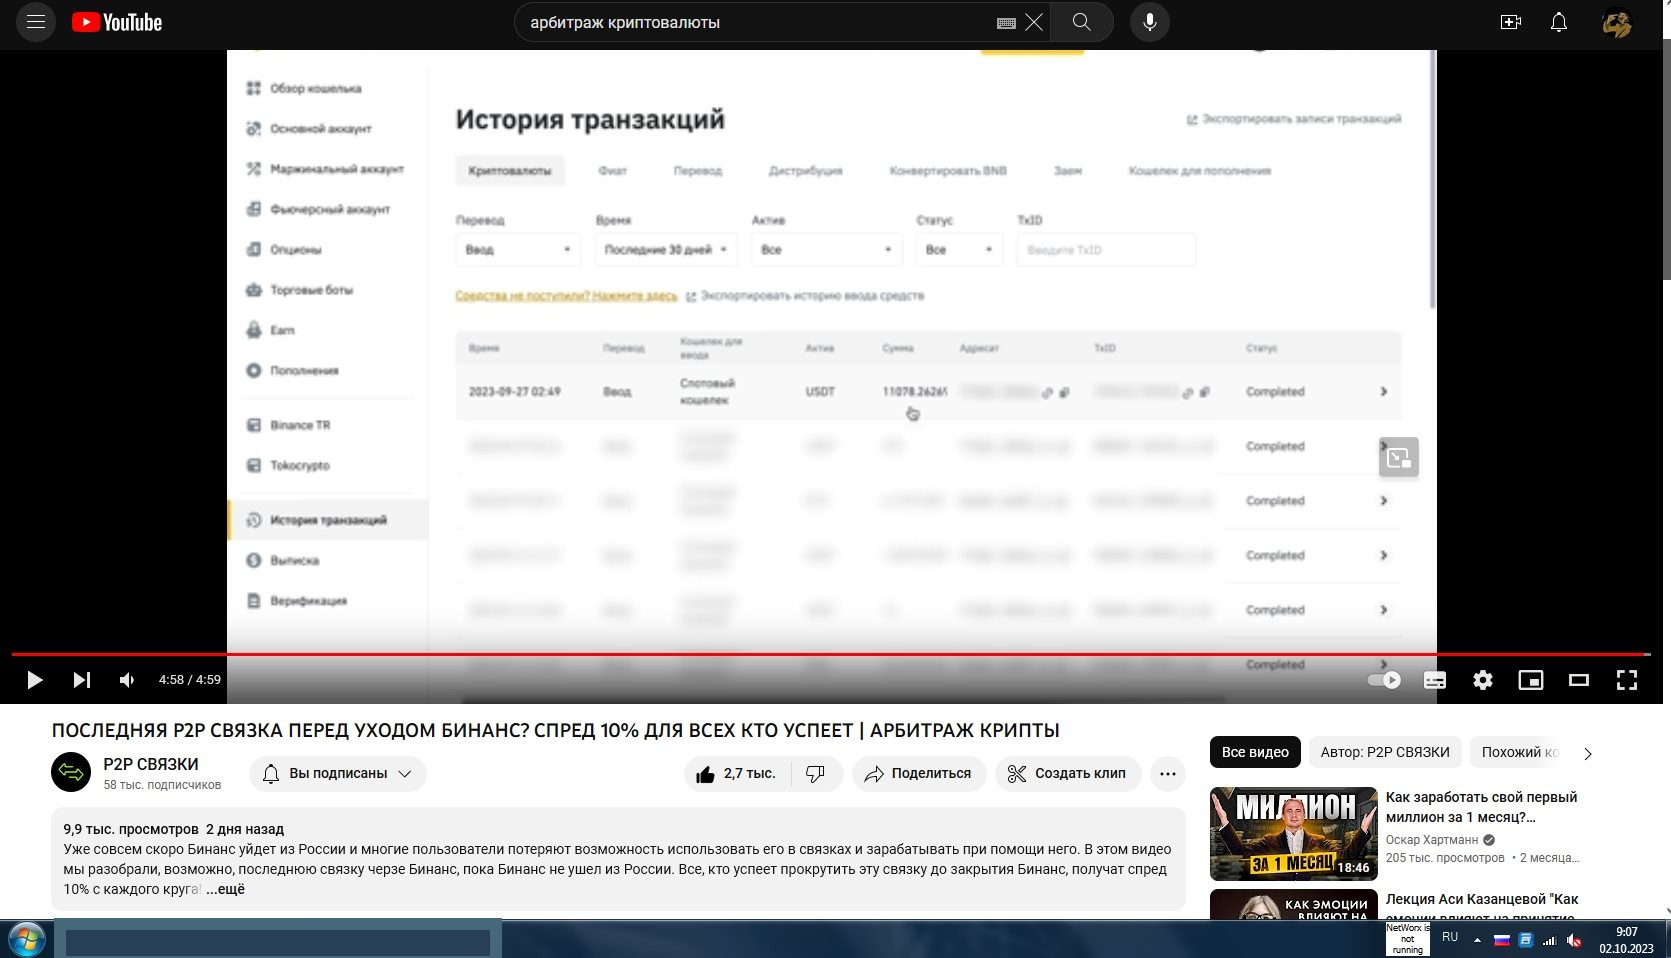Mute the video player volume
This screenshot has height=958, width=1671.
[x=127, y=680]
